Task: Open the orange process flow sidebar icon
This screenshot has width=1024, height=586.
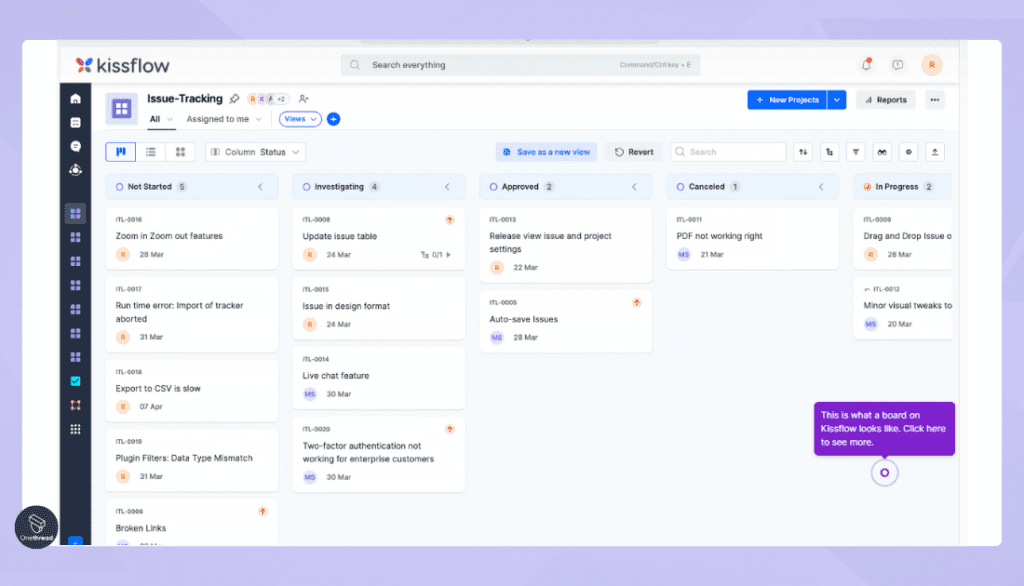Action: coord(75,405)
